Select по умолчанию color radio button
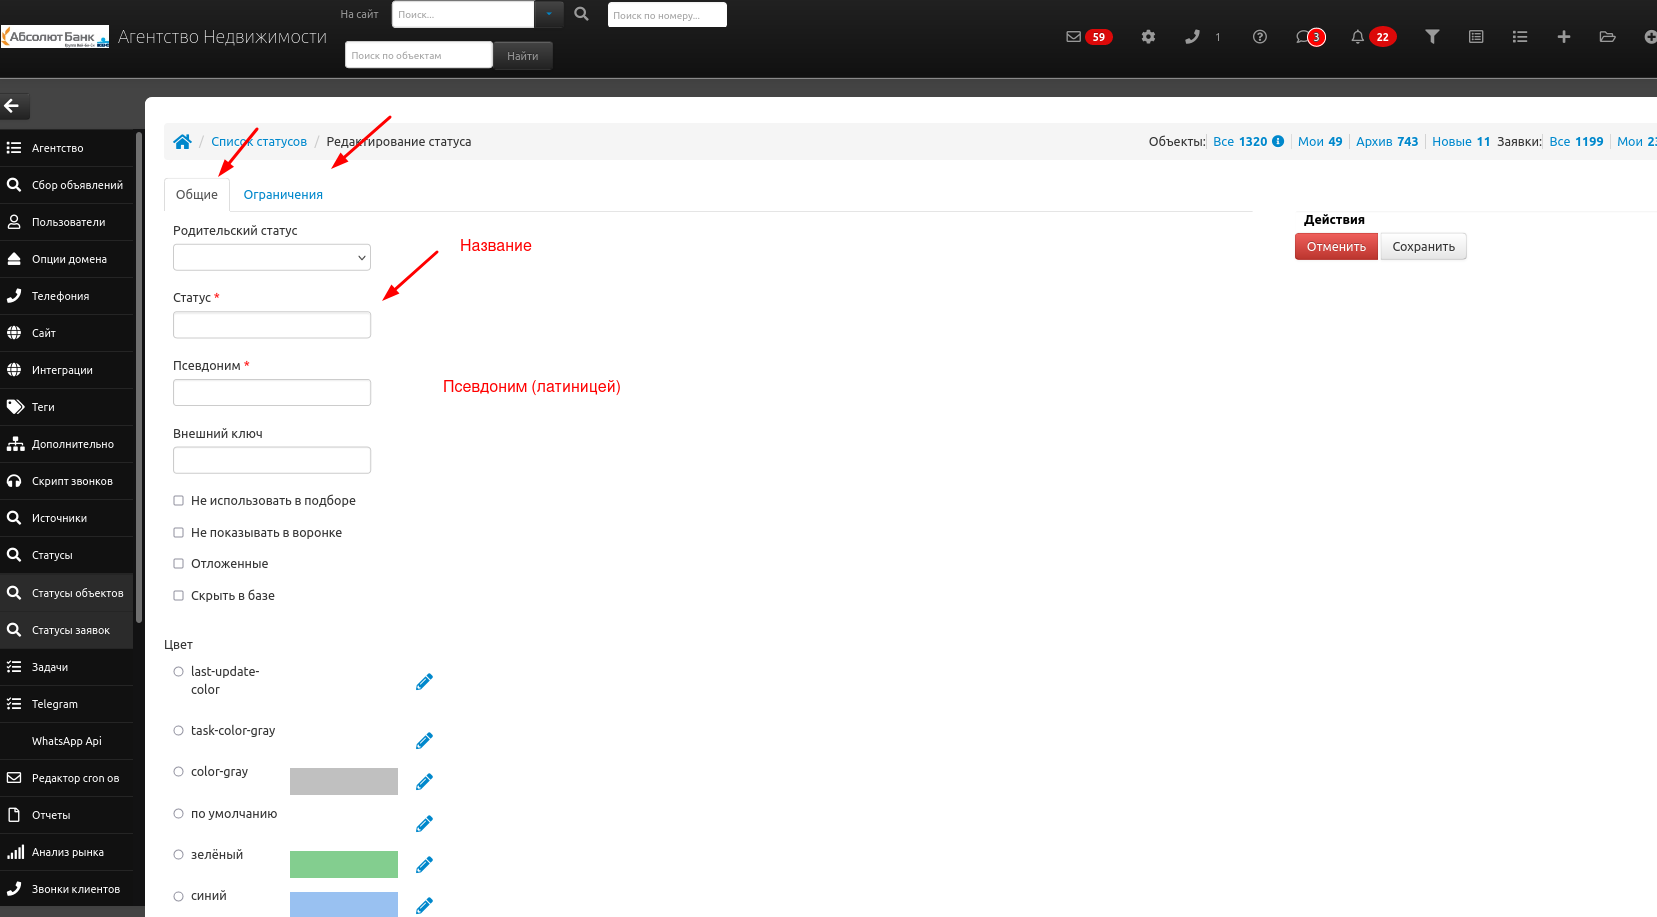This screenshot has width=1657, height=917. point(179,814)
